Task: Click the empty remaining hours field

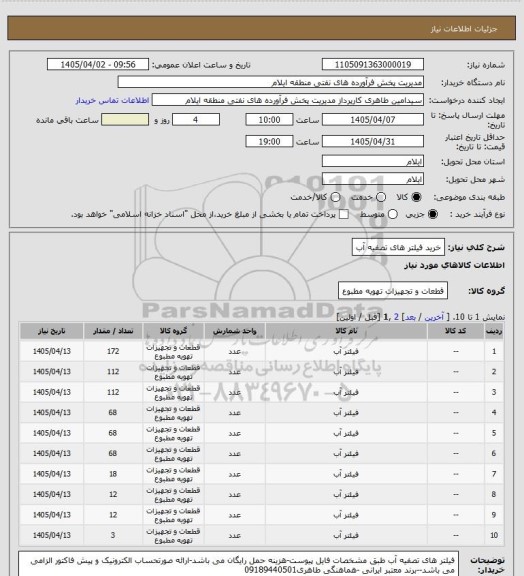Action: pos(125,120)
